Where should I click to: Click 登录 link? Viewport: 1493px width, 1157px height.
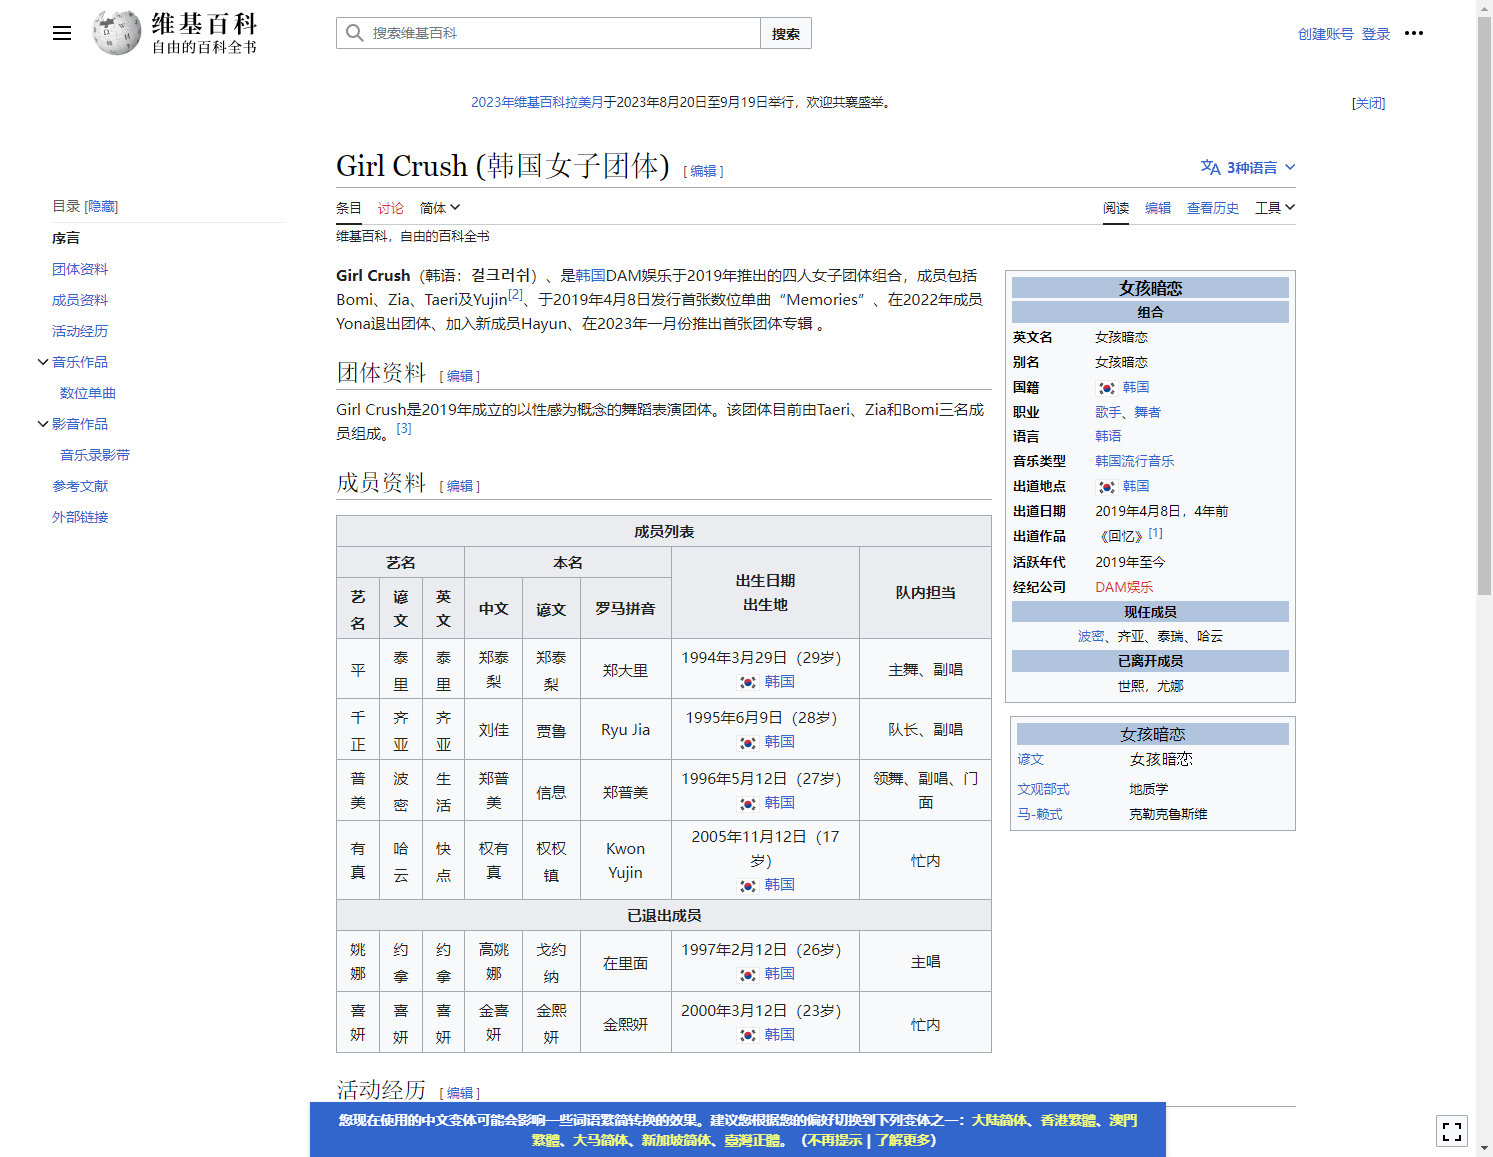[x=1376, y=34]
